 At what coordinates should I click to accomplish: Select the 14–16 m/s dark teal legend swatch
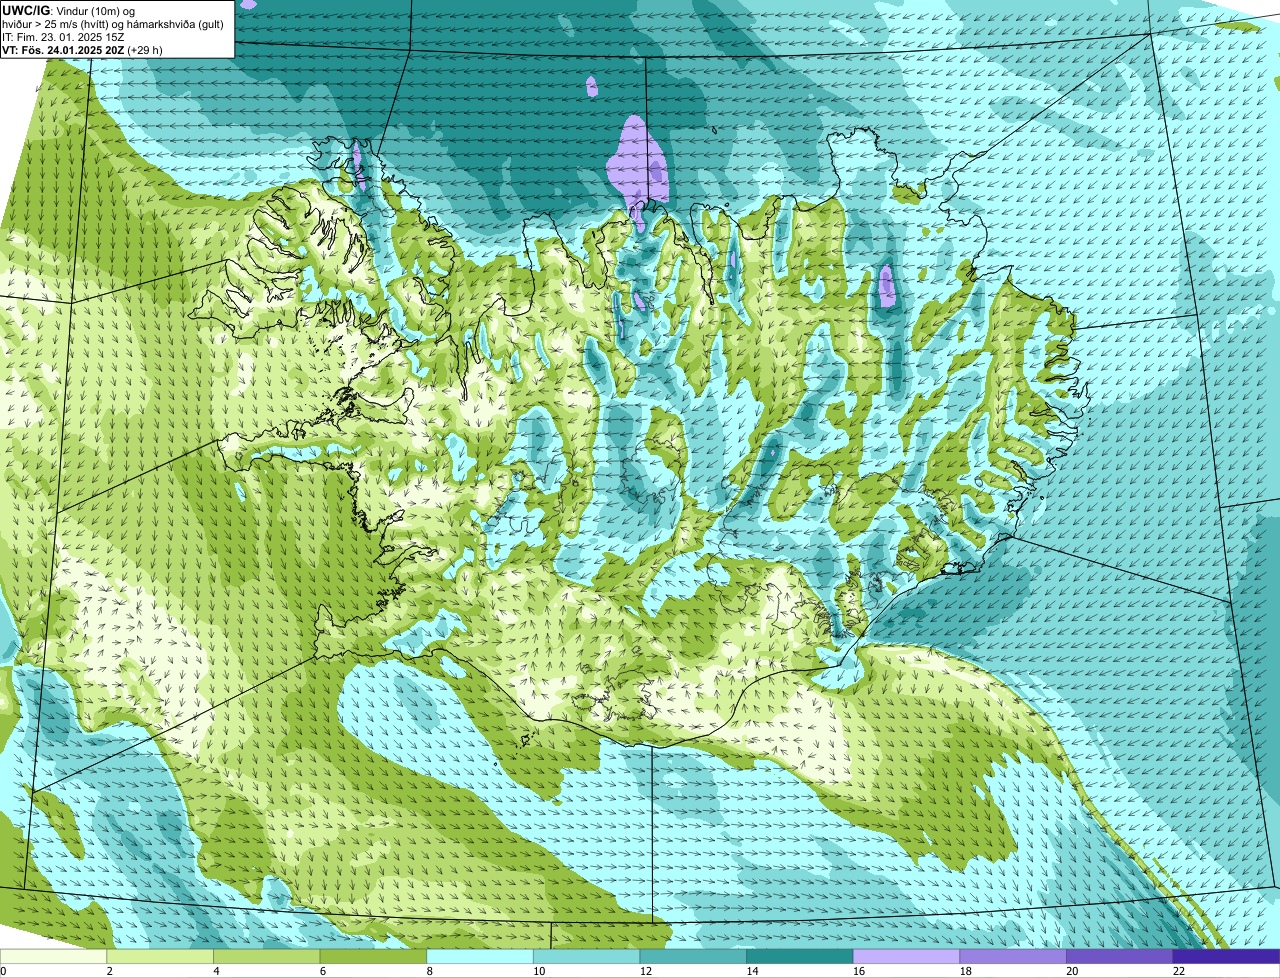(x=800, y=956)
